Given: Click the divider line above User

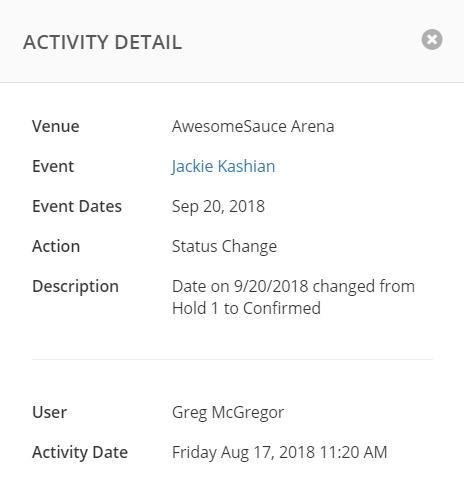Looking at the screenshot, I should (x=232, y=359).
